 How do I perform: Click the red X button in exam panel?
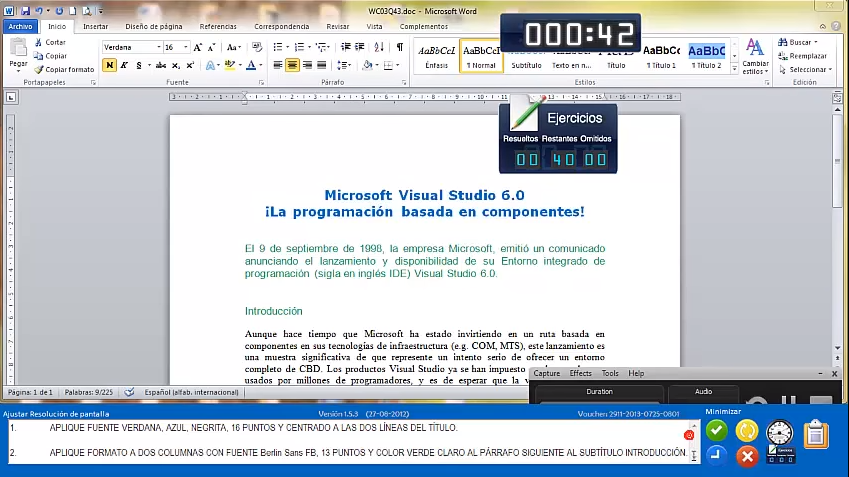(x=747, y=456)
